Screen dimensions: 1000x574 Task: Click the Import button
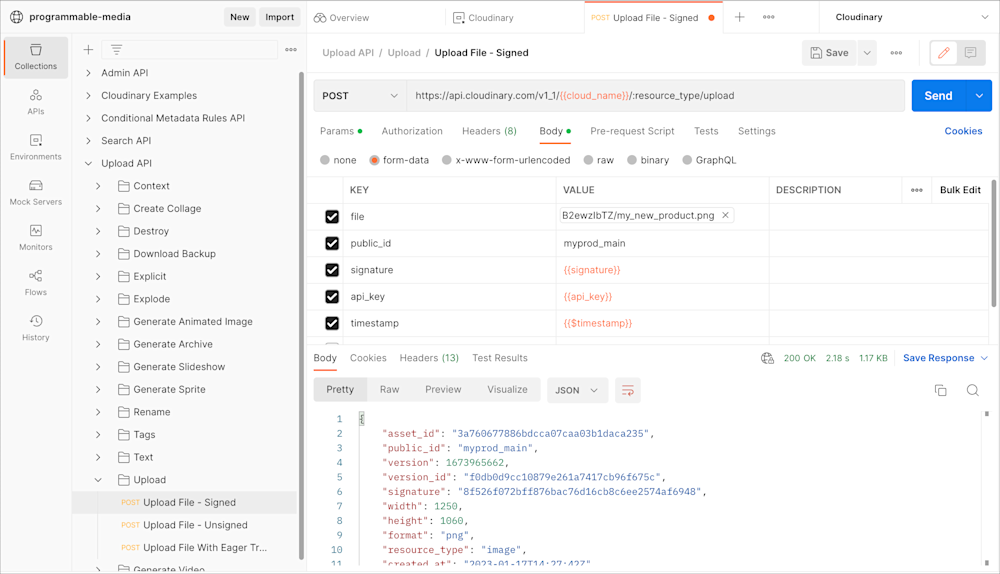280,17
